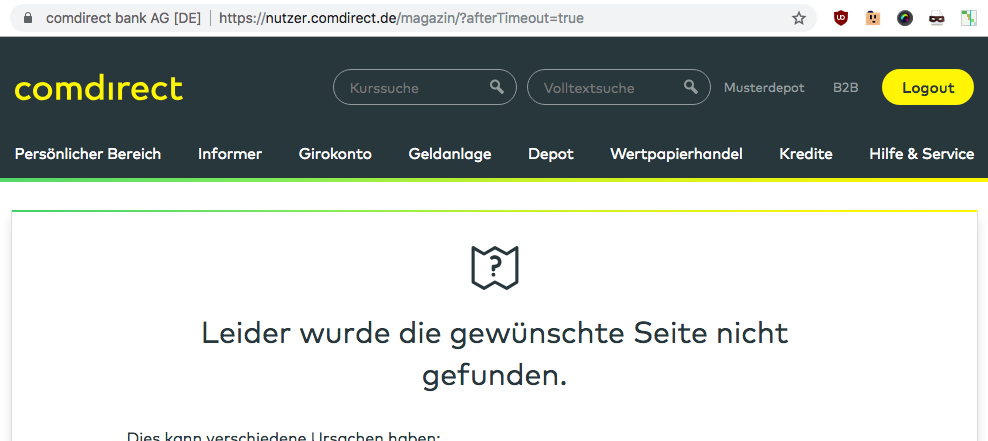Image resolution: width=988 pixels, height=441 pixels.
Task: Click the magnifier in Volltextsuche field
Action: [691, 87]
